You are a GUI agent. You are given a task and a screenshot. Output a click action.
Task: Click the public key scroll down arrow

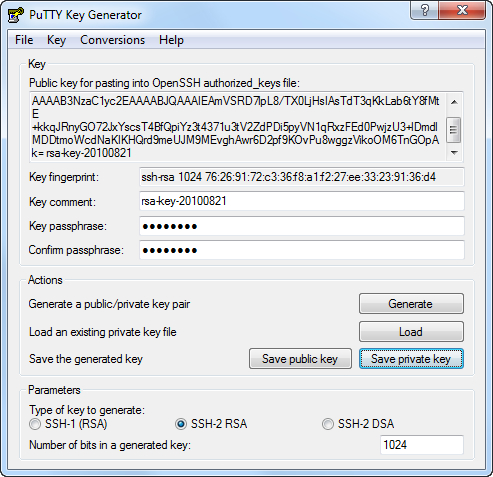click(454, 152)
